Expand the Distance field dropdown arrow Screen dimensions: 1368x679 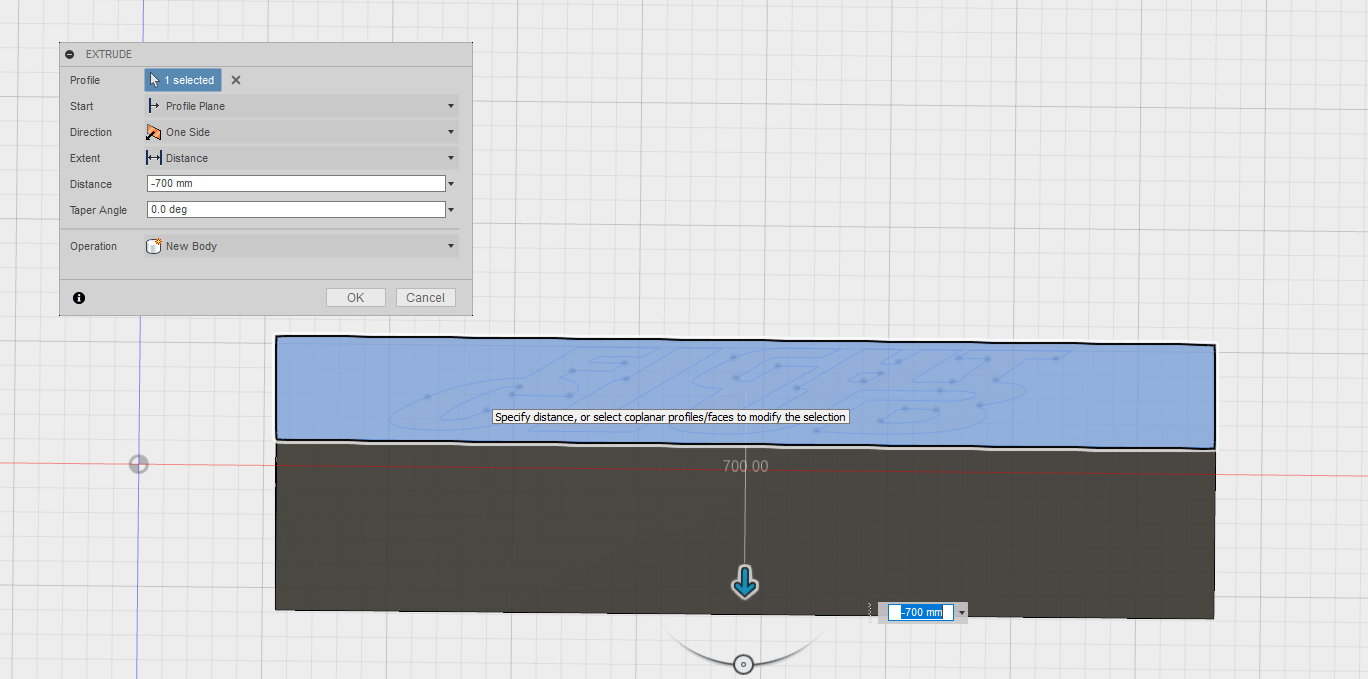point(452,184)
